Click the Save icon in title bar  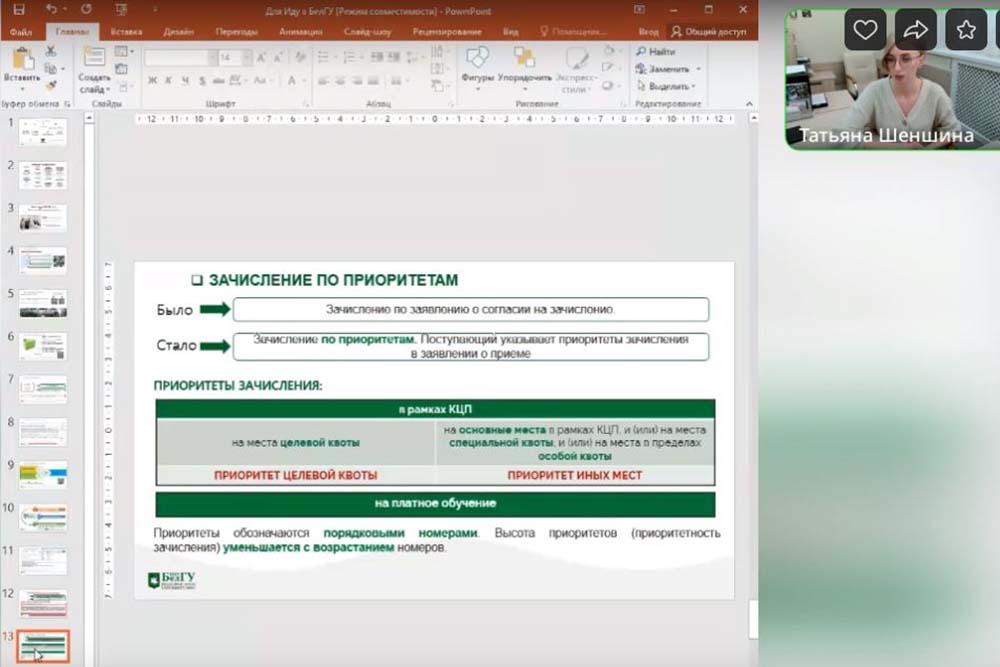coord(18,9)
